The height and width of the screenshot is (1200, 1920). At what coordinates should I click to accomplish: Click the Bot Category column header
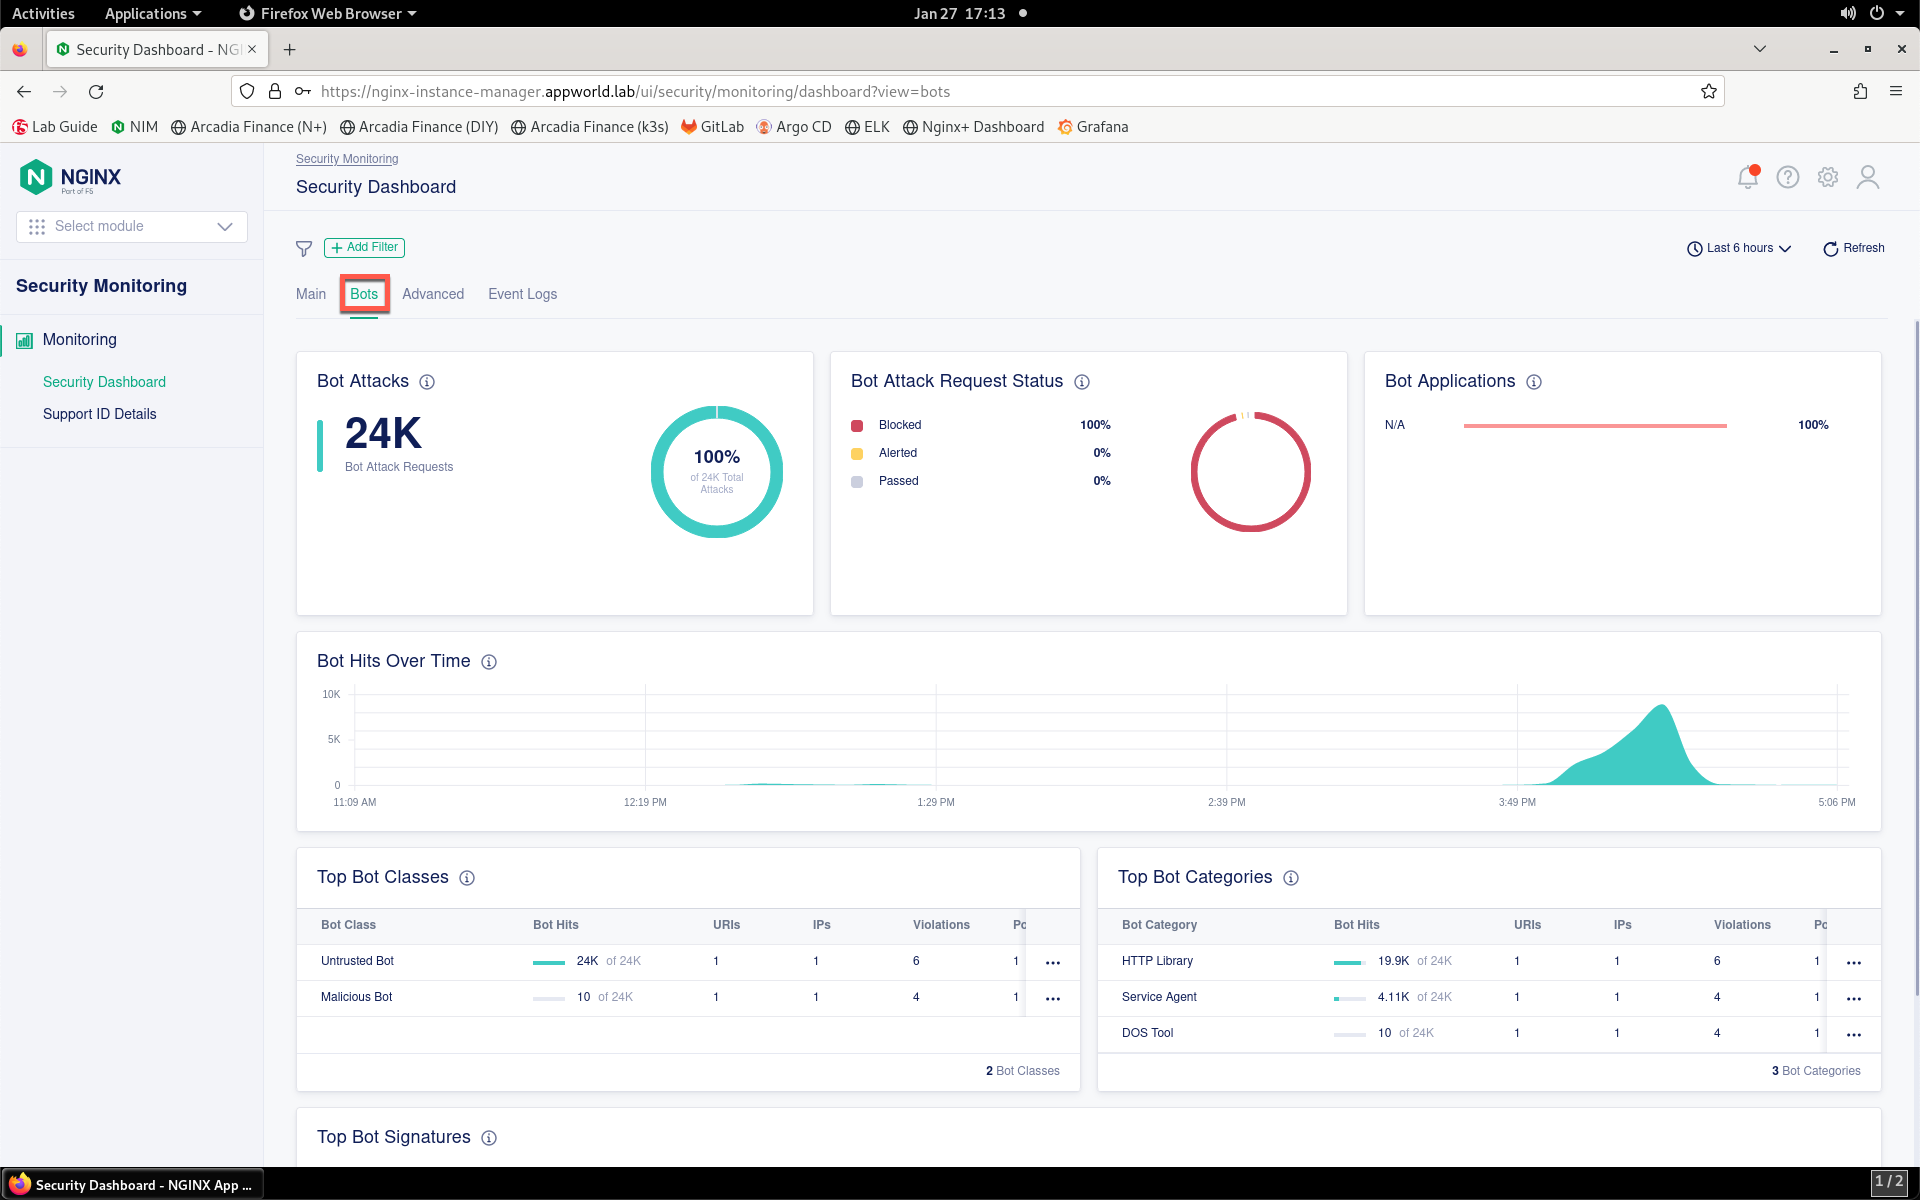tap(1159, 925)
